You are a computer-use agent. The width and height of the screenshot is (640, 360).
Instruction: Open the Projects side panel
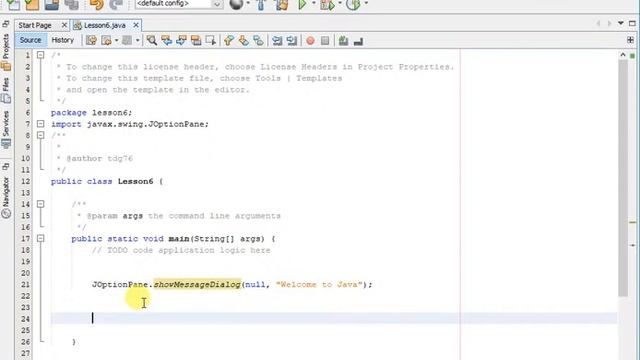6,52
